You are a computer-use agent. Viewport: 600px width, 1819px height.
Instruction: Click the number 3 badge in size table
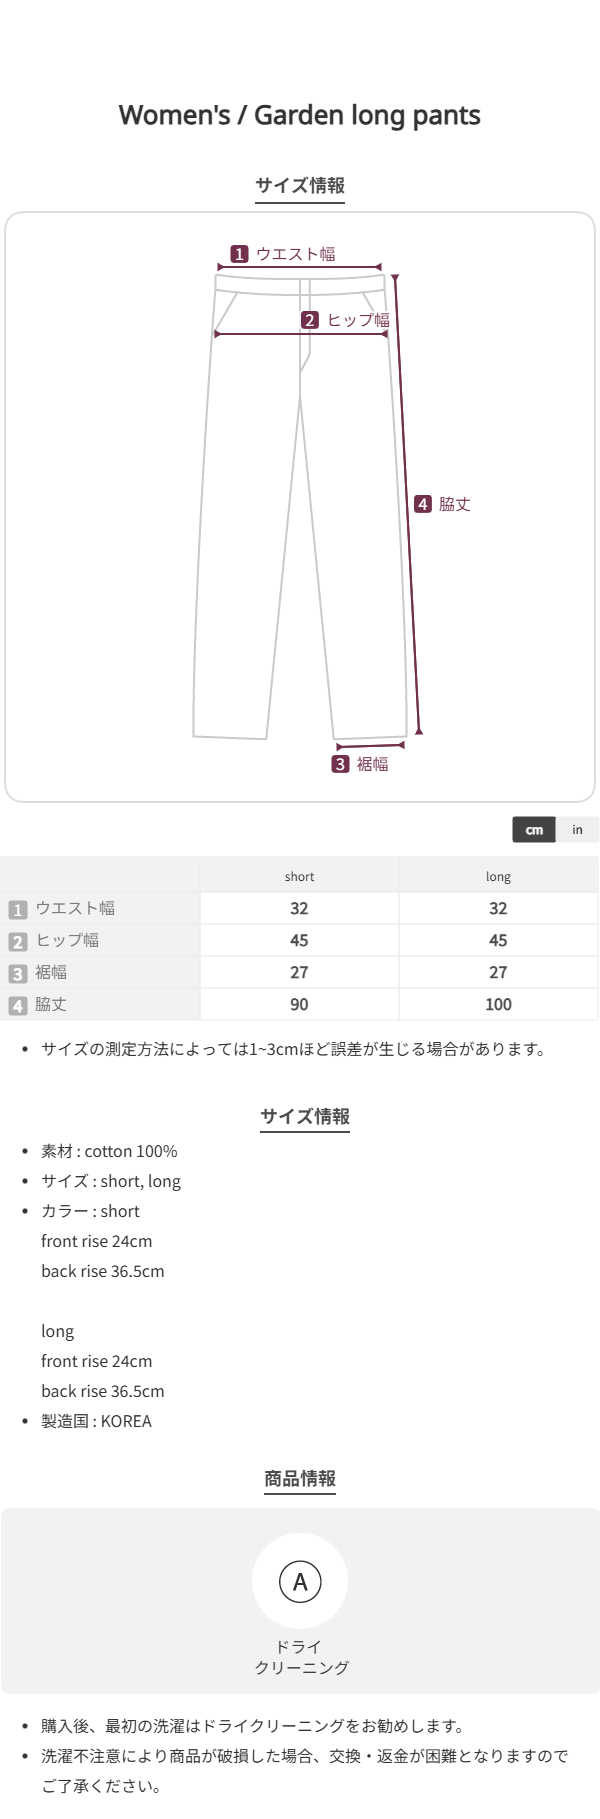[18, 973]
